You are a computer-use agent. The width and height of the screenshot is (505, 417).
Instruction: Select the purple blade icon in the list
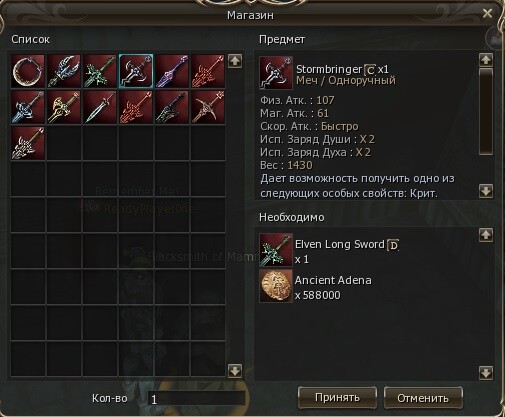point(172,71)
